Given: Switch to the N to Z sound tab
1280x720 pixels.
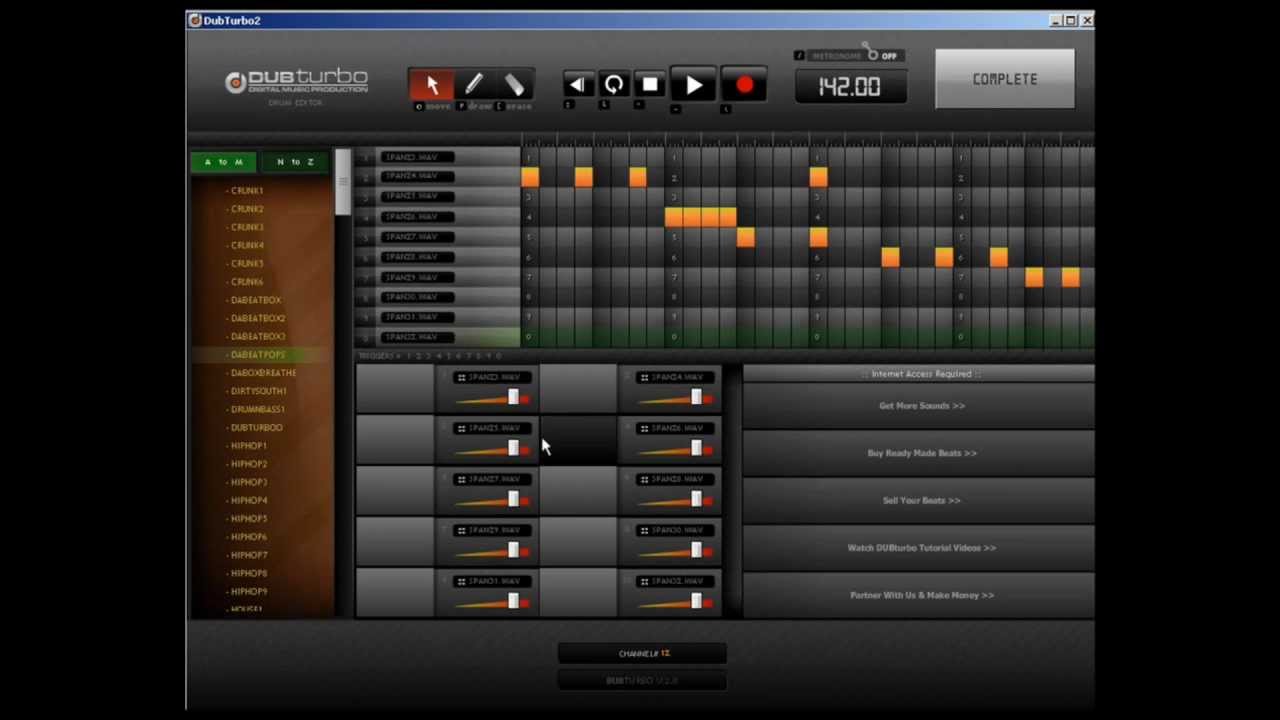Looking at the screenshot, I should (295, 162).
